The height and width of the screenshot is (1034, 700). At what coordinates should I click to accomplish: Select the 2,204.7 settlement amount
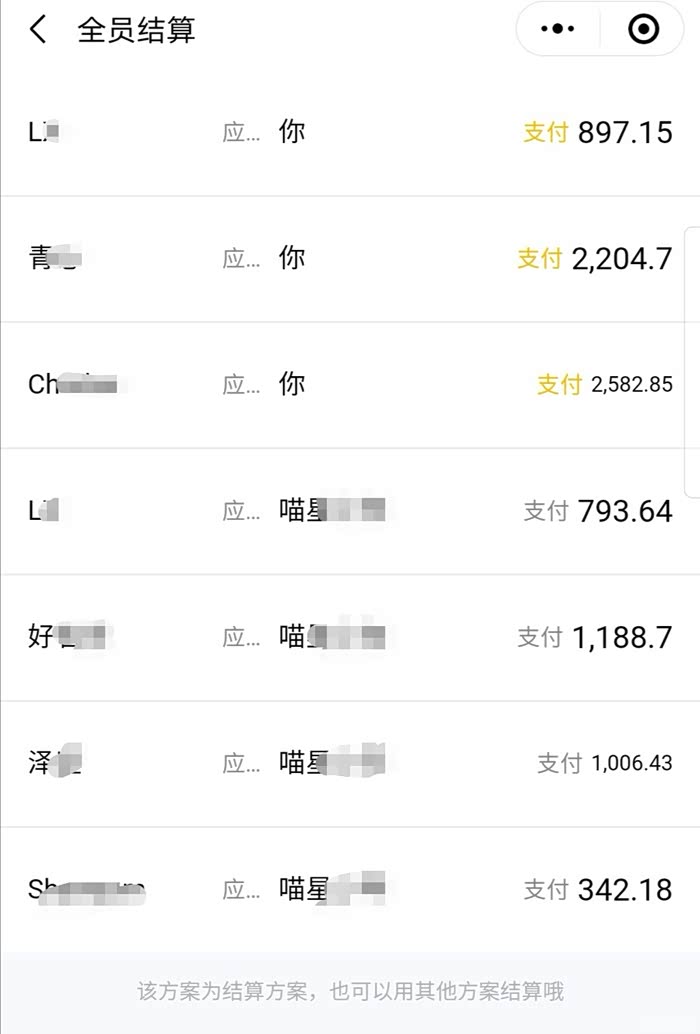point(622,258)
